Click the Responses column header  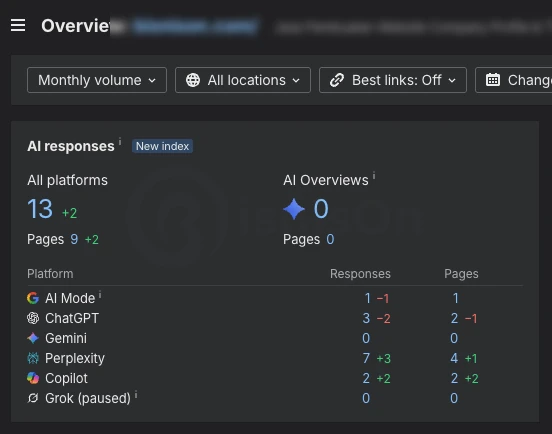360,274
